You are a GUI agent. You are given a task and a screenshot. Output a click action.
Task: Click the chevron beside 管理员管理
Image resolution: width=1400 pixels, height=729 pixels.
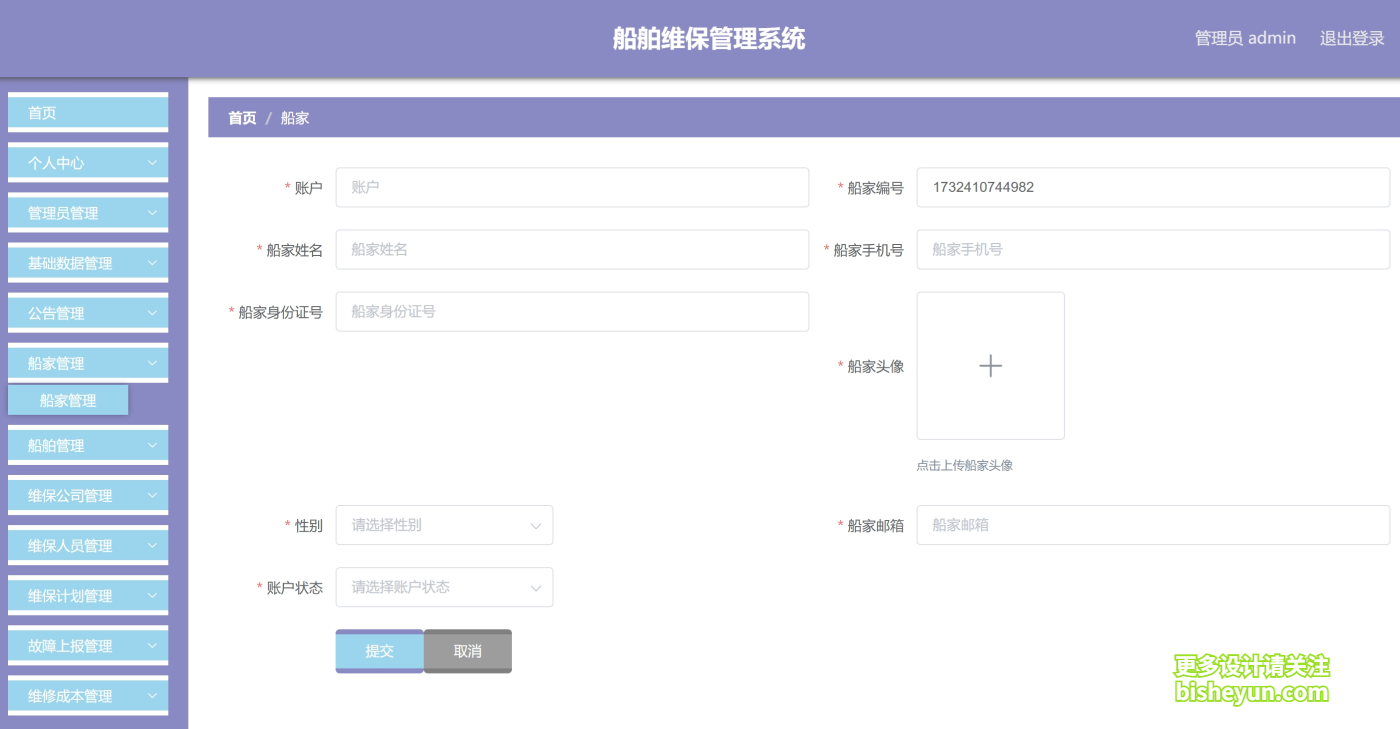[152, 213]
